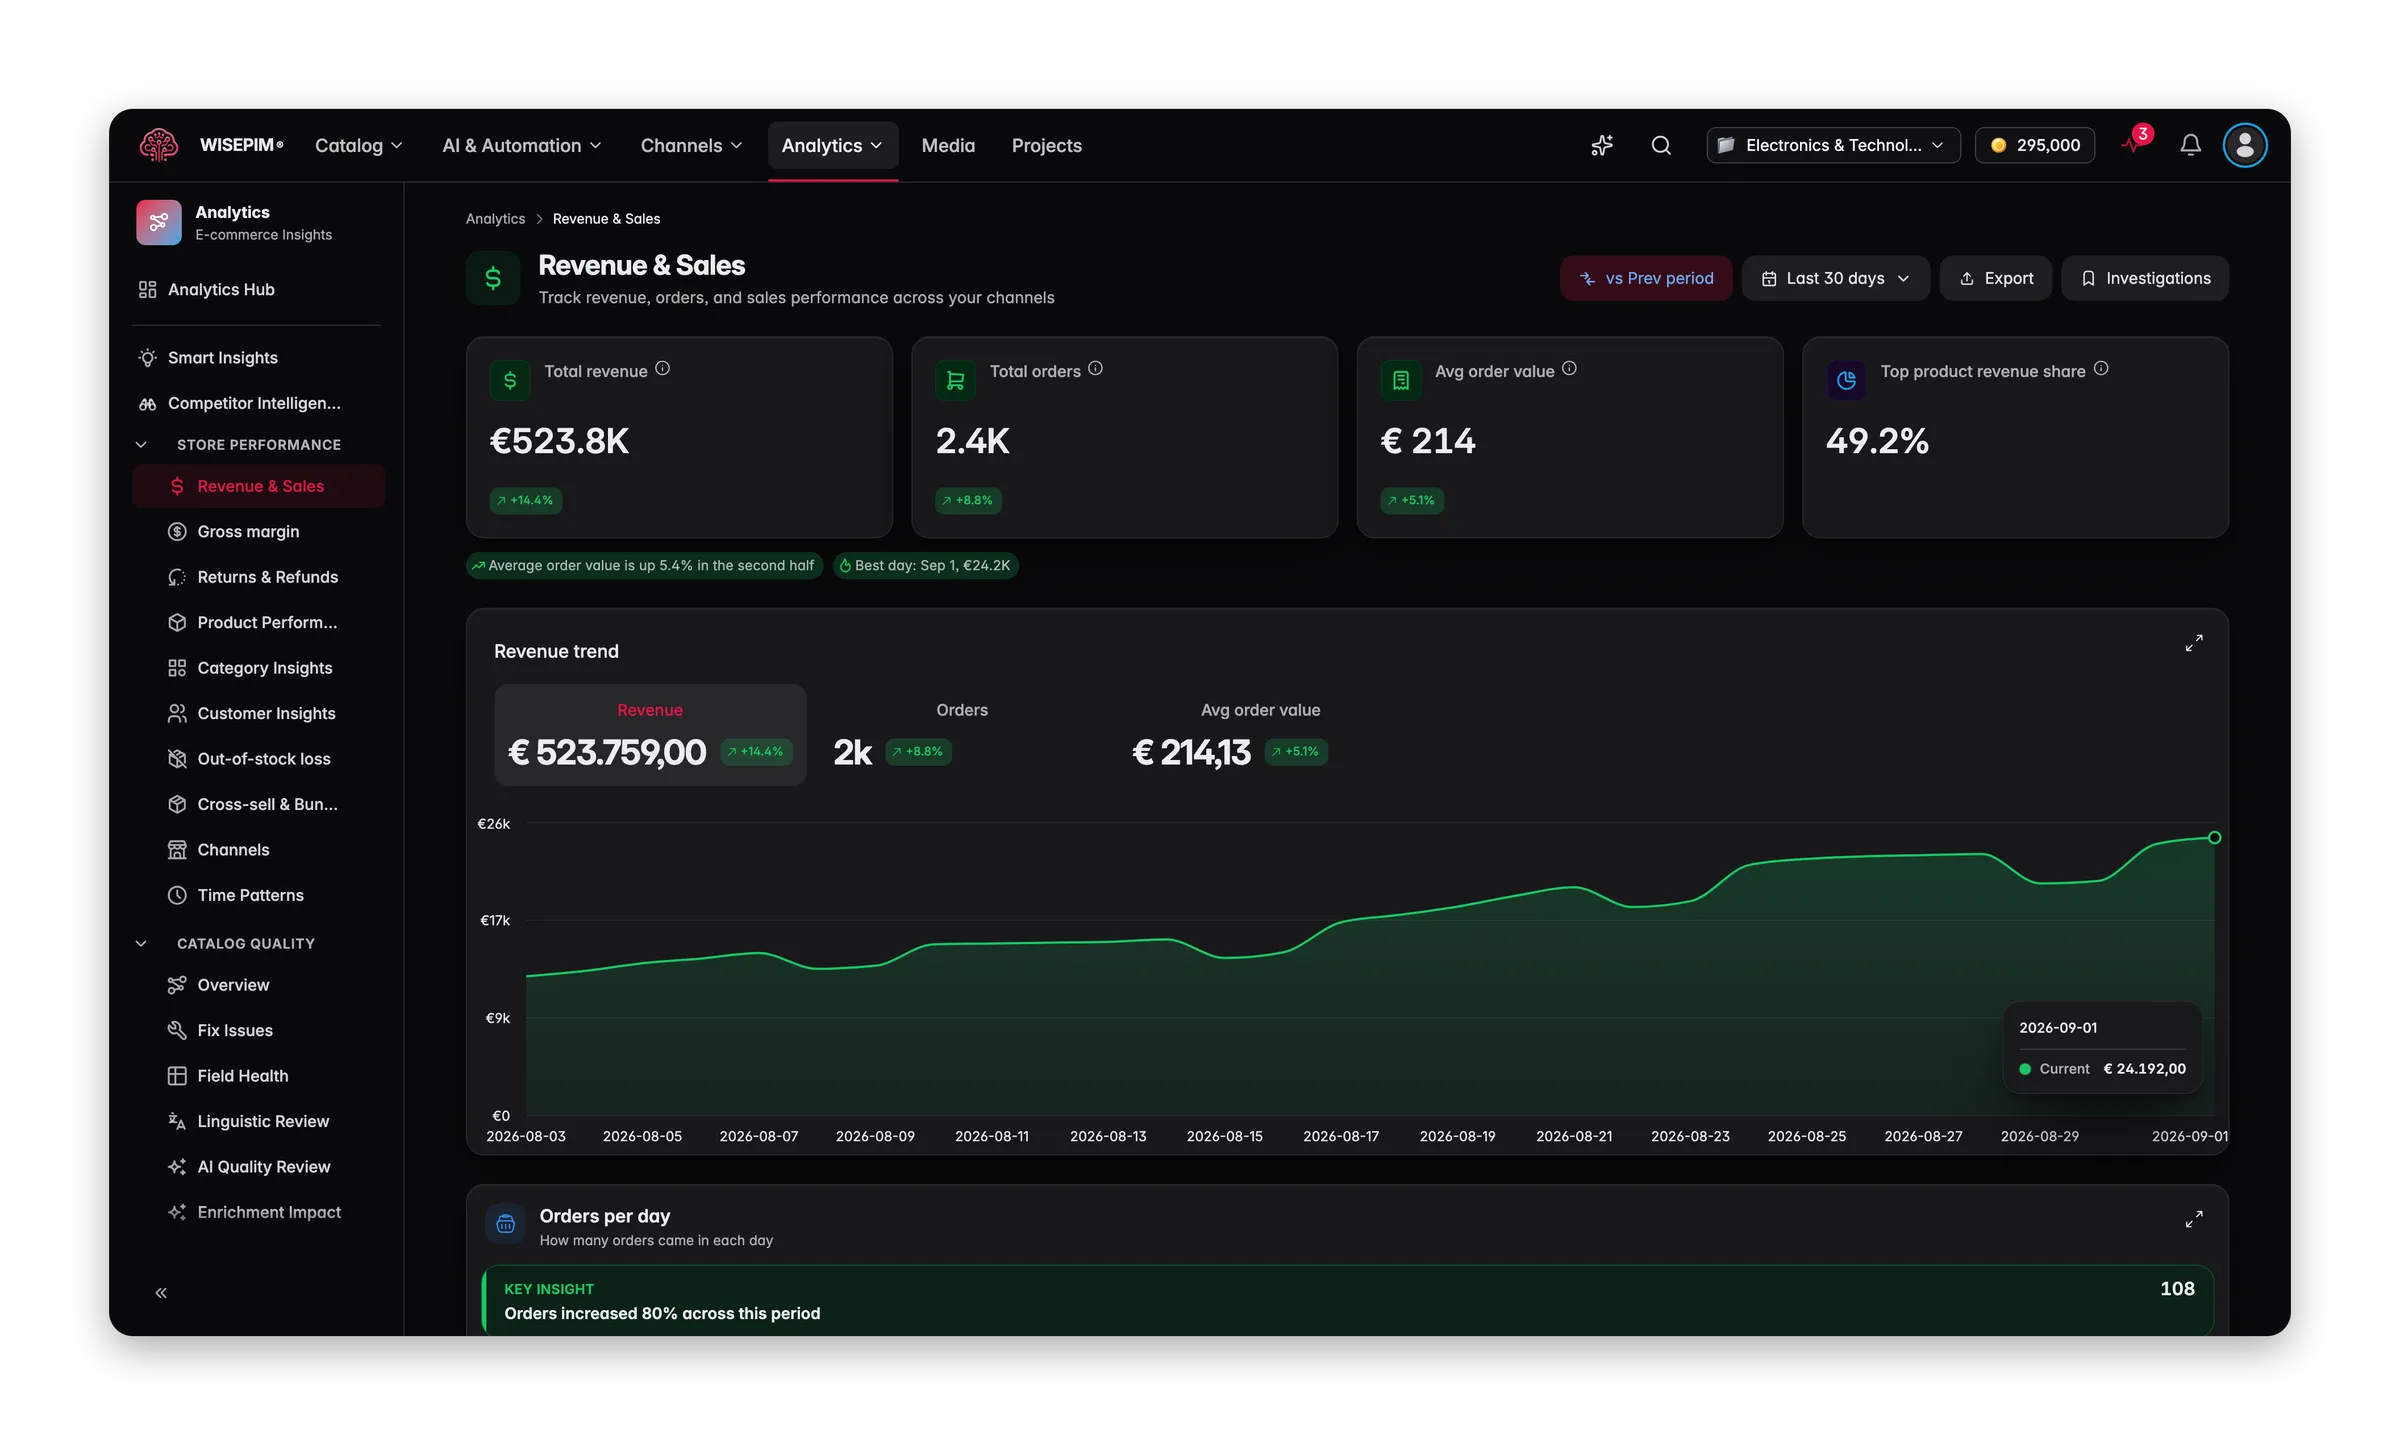This screenshot has width=2400, height=1445.
Task: Open the Investigations button
Action: tap(2145, 278)
